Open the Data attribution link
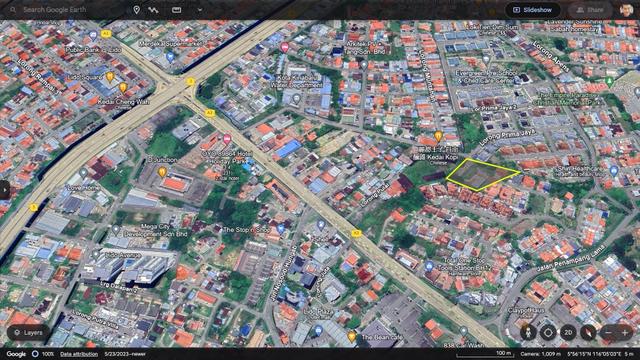 (79, 354)
